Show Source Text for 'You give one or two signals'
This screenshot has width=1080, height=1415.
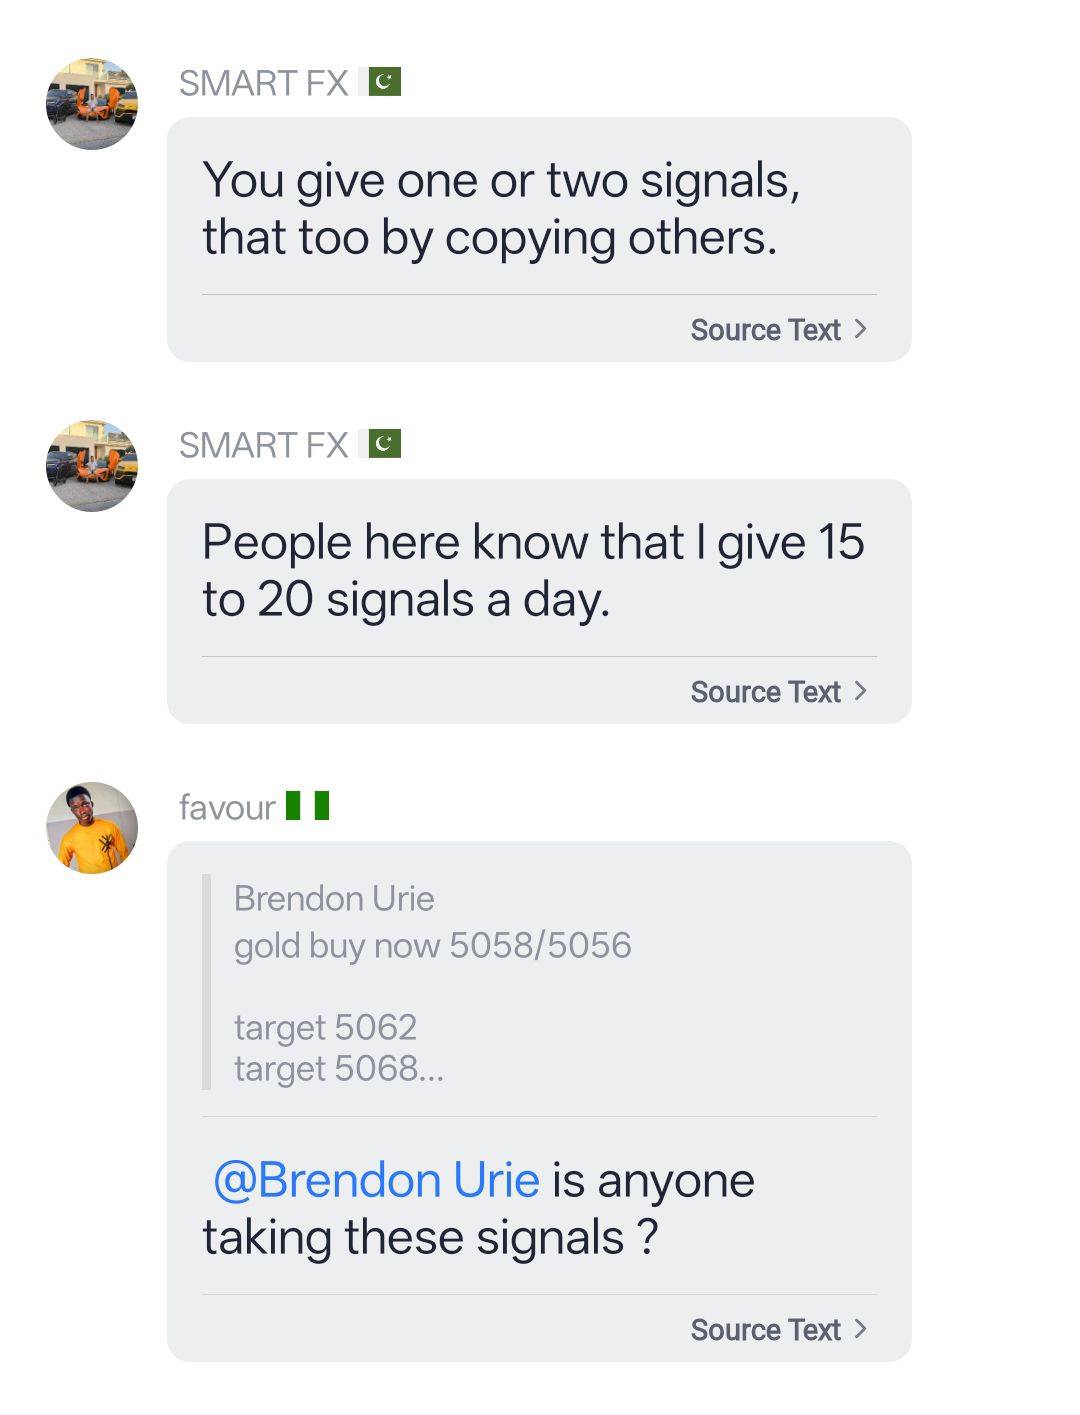(x=765, y=330)
